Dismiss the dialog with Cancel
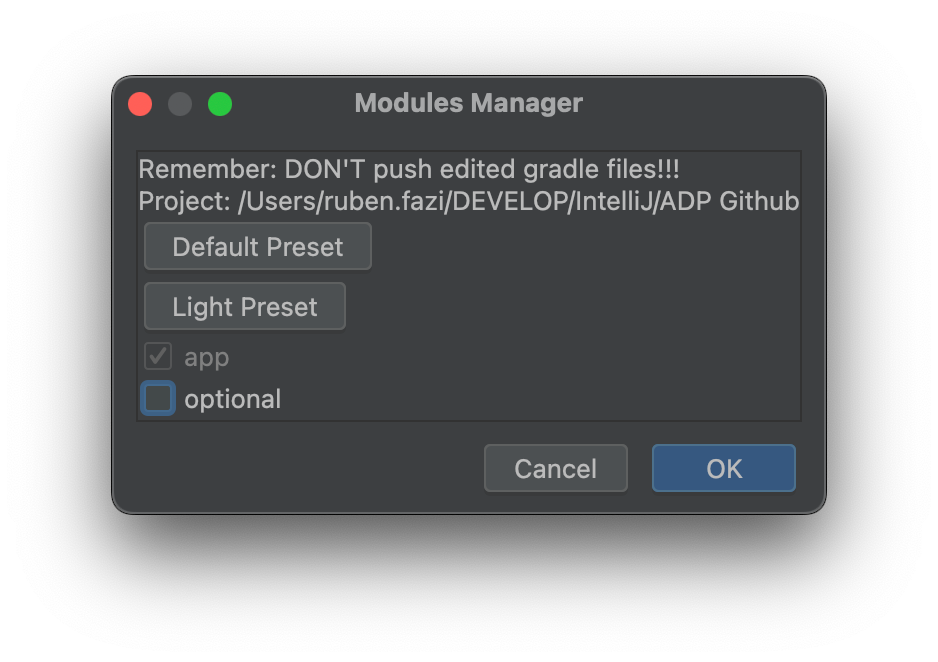This screenshot has width=938, height=662. click(x=556, y=468)
